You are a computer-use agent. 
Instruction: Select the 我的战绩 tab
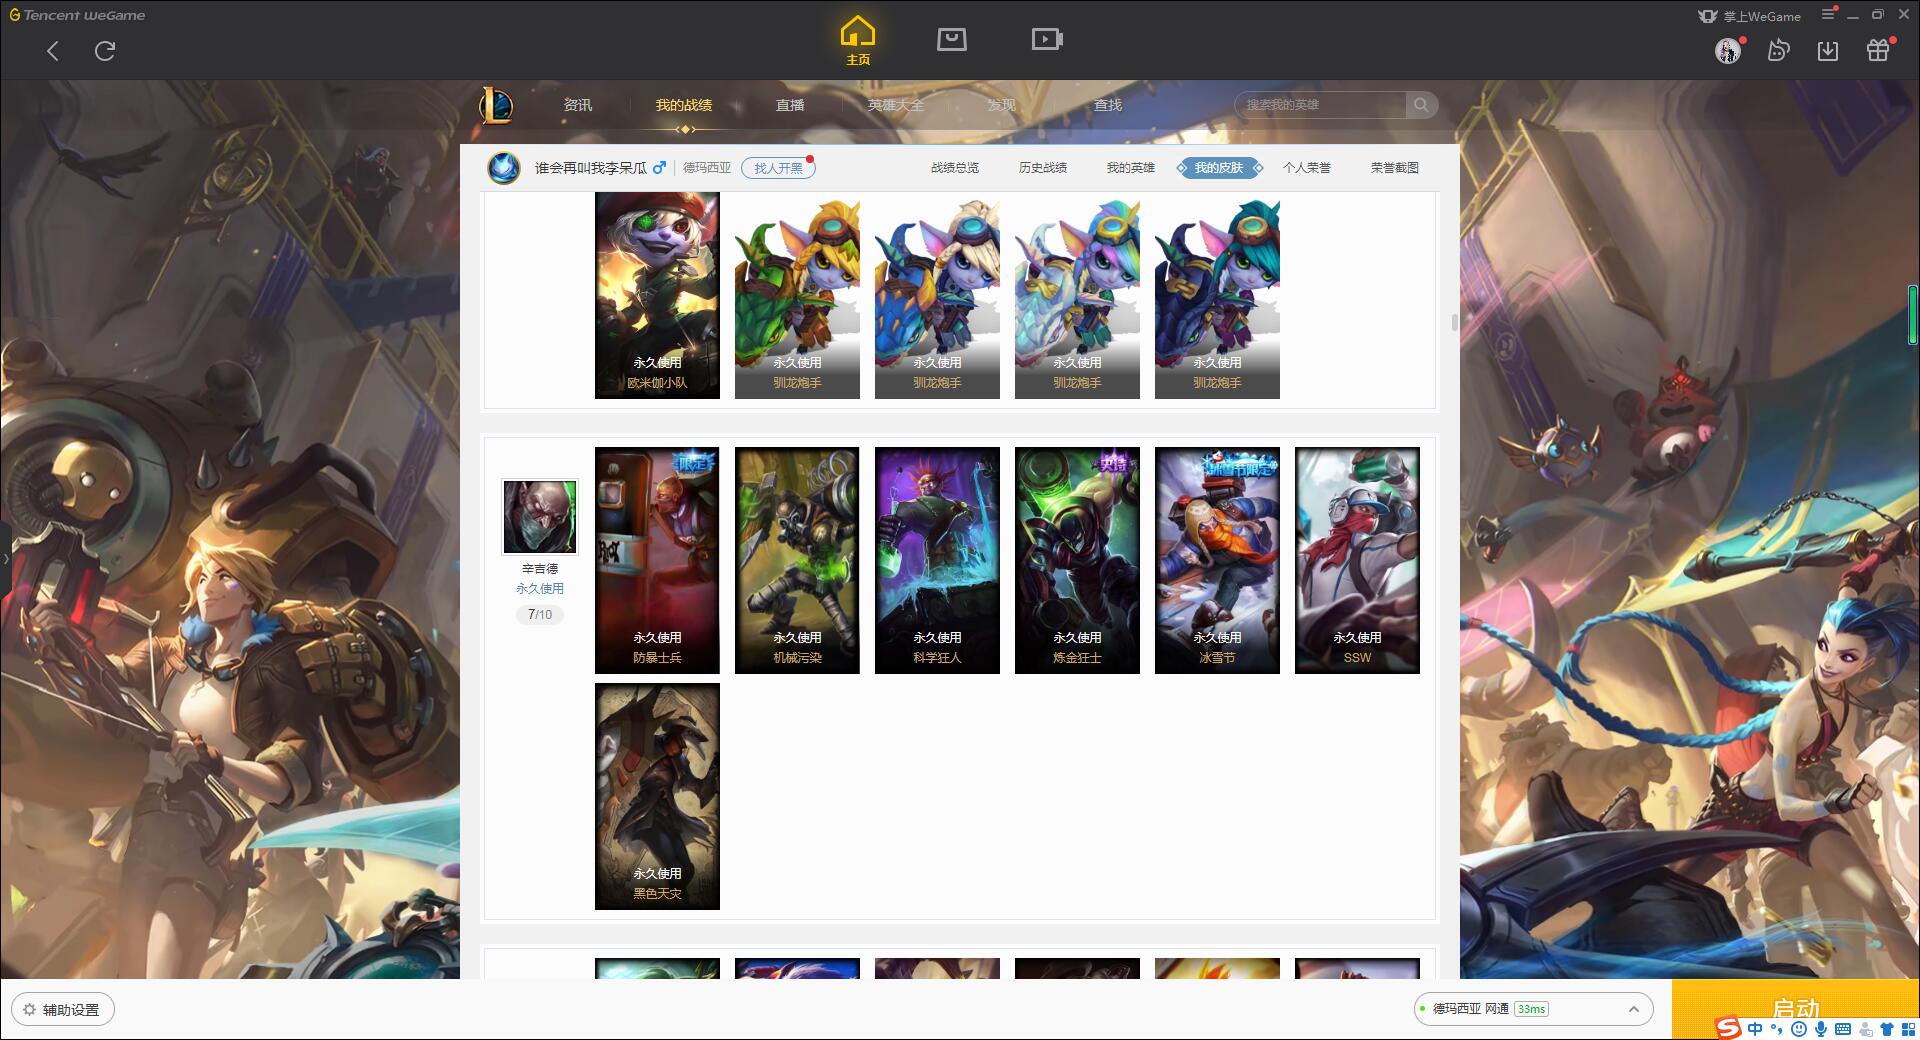[x=684, y=105]
